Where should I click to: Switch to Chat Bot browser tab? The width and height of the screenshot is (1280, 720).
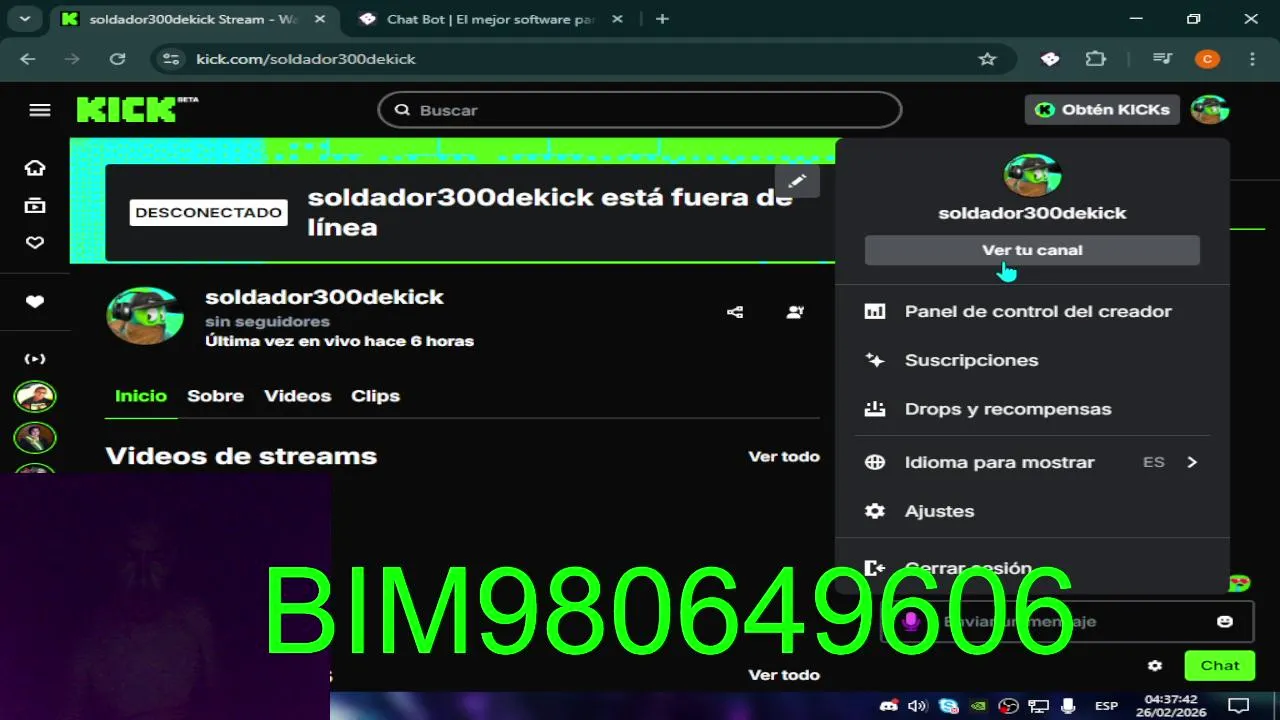click(490, 19)
